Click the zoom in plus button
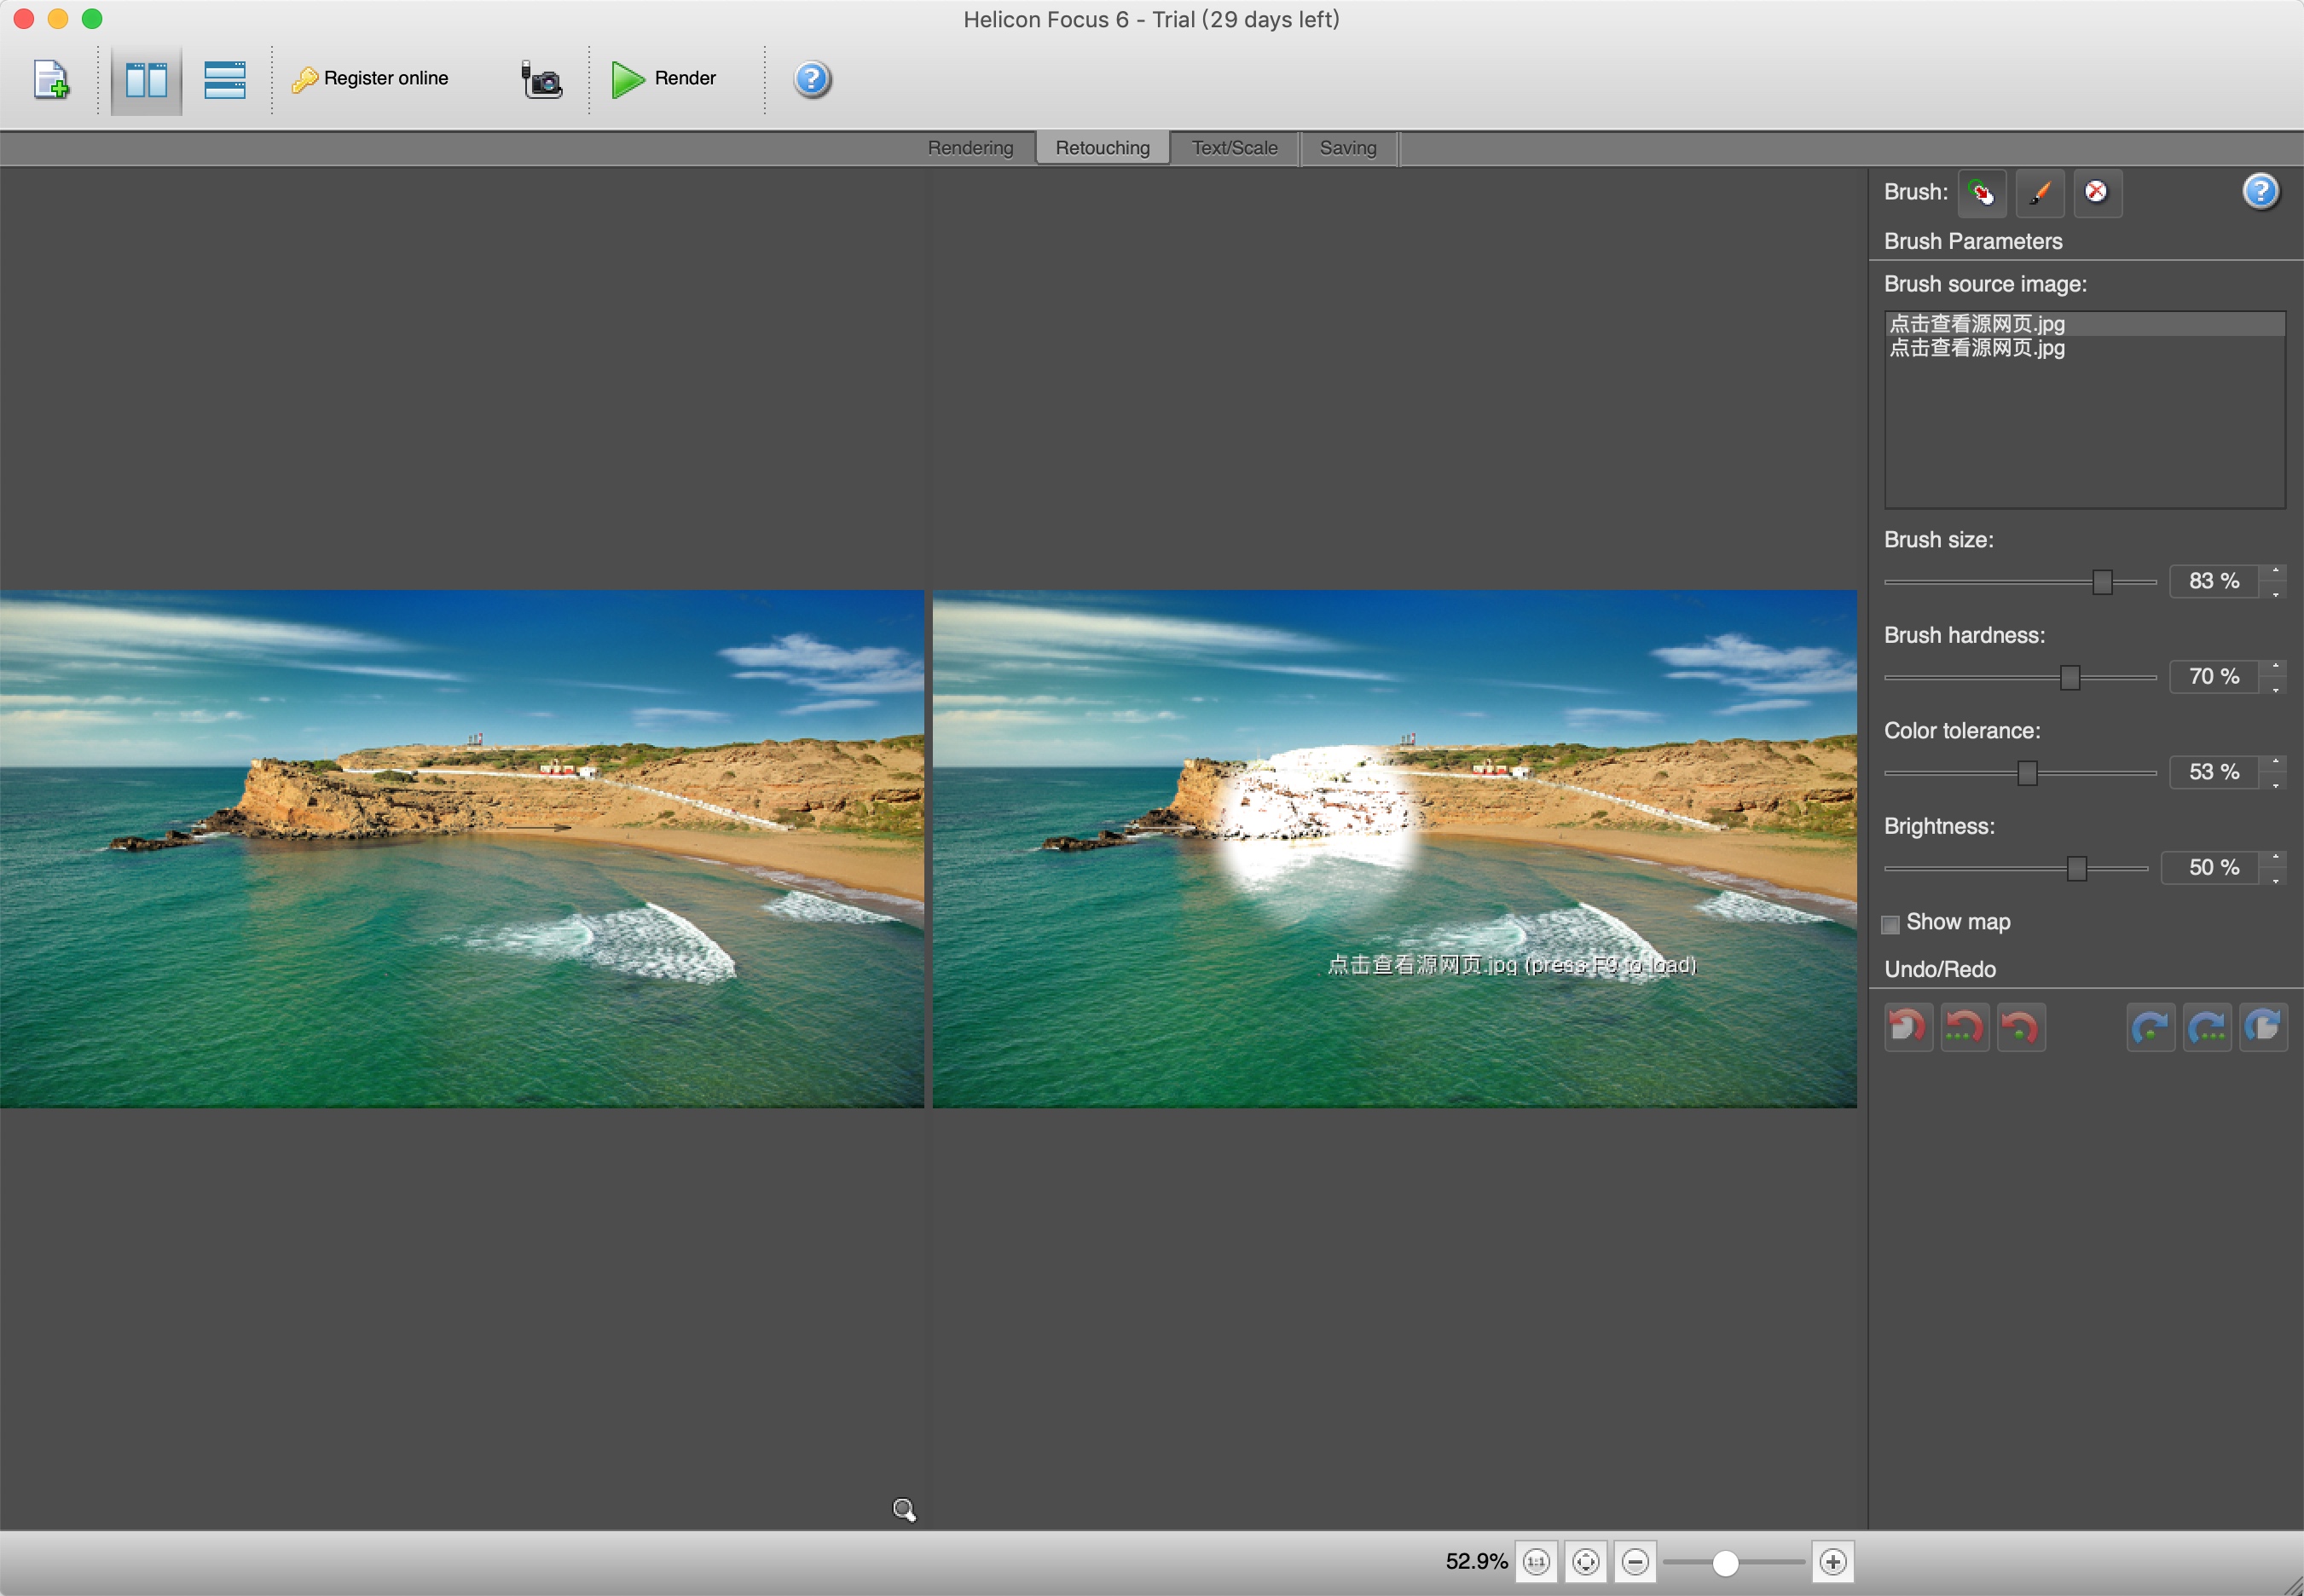 tap(1832, 1562)
